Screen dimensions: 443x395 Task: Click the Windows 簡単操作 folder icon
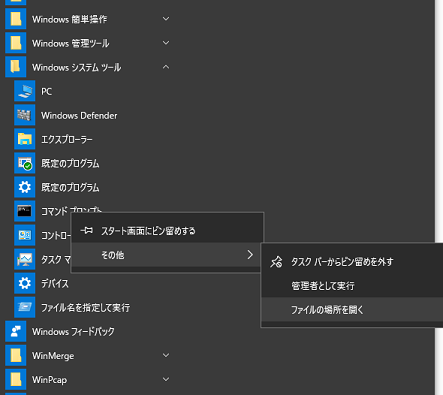coord(16,19)
